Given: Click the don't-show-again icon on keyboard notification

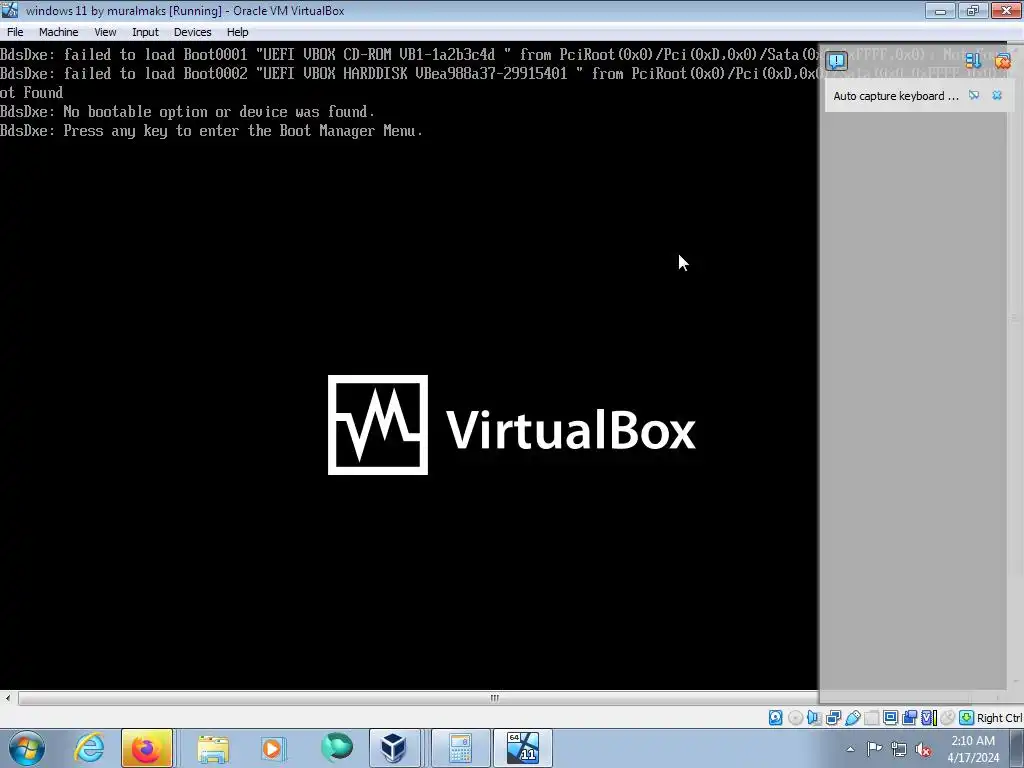Looking at the screenshot, I should click(x=974, y=95).
